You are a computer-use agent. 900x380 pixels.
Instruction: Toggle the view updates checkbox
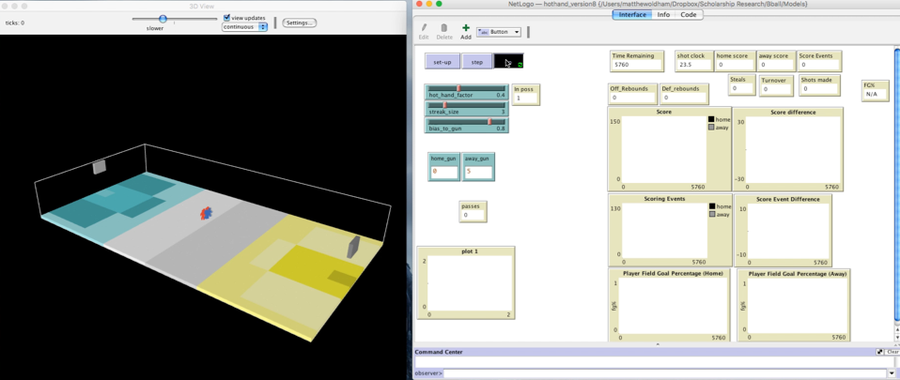click(x=227, y=18)
